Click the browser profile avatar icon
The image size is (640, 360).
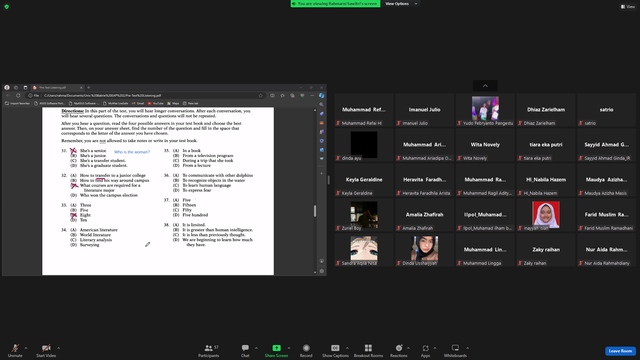click(x=7, y=87)
